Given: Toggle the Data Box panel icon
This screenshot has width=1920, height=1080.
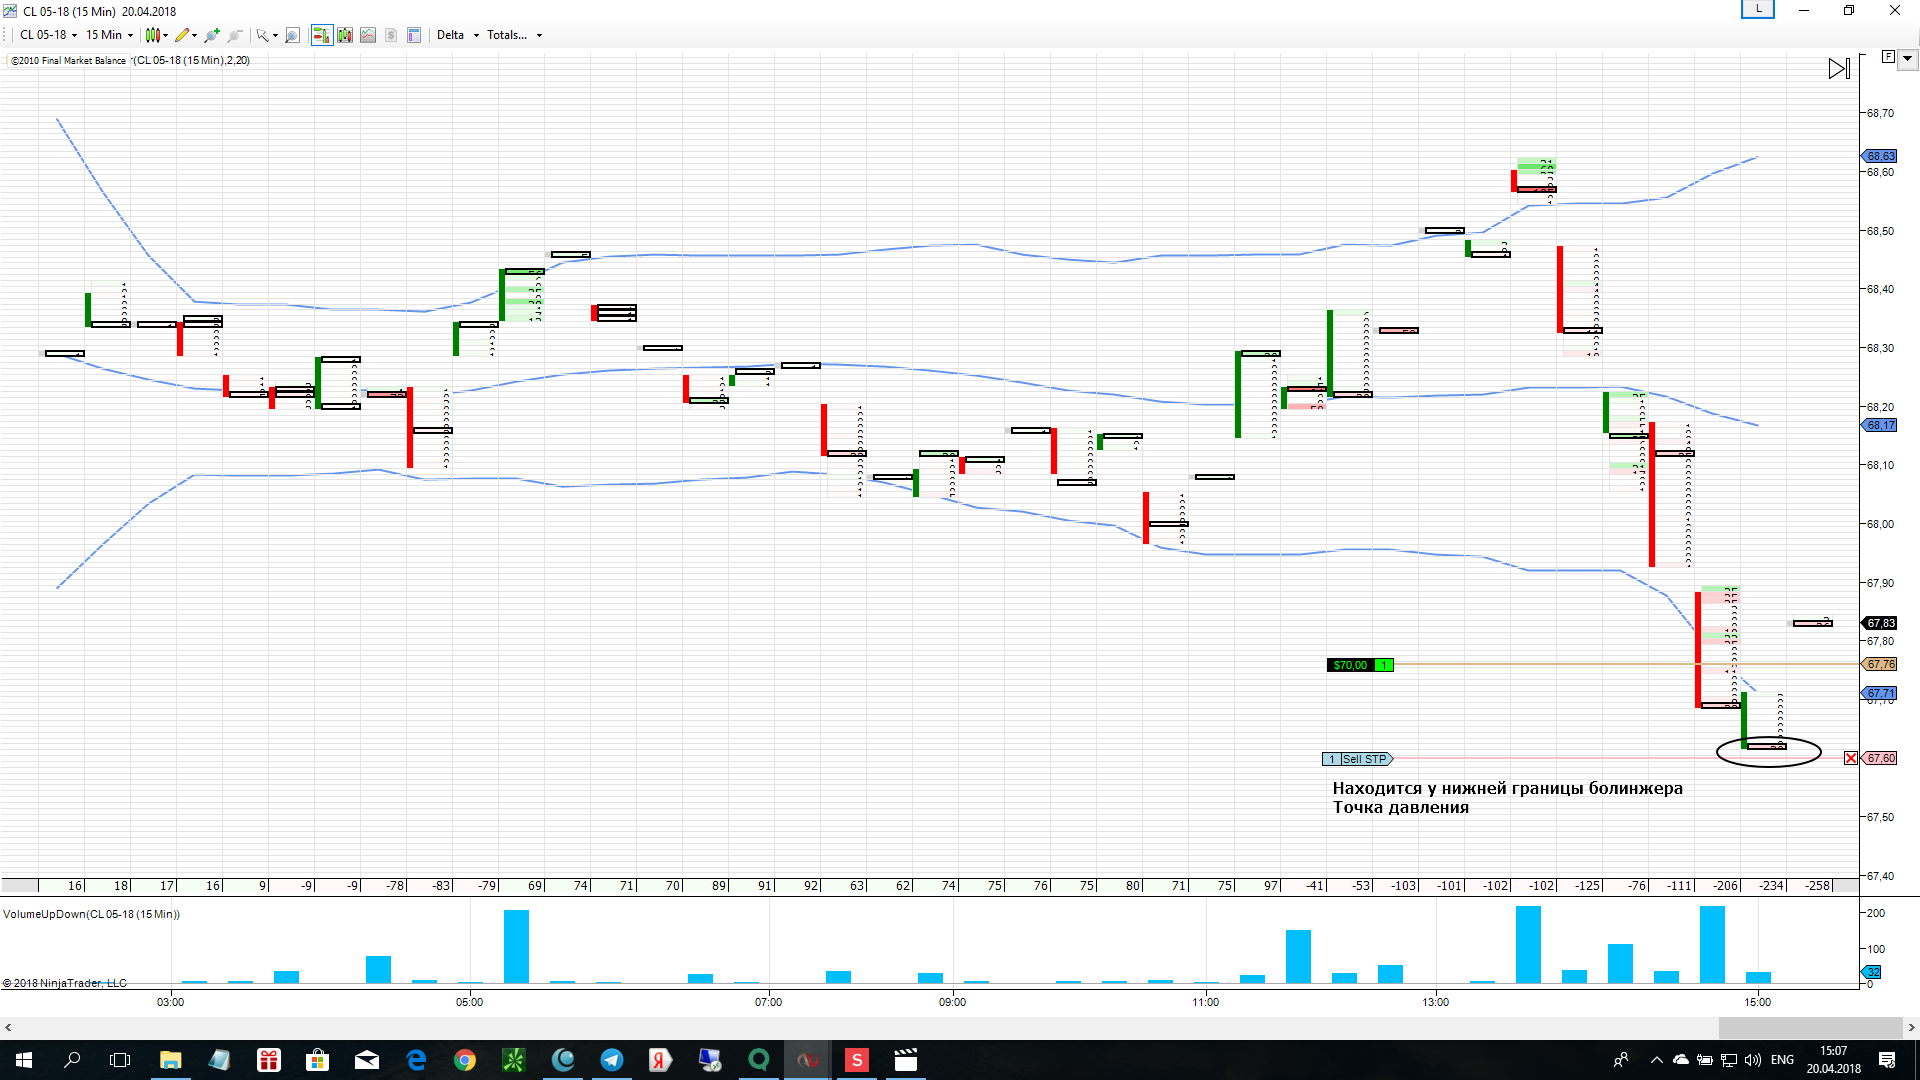Looking at the screenshot, I should pyautogui.click(x=414, y=35).
